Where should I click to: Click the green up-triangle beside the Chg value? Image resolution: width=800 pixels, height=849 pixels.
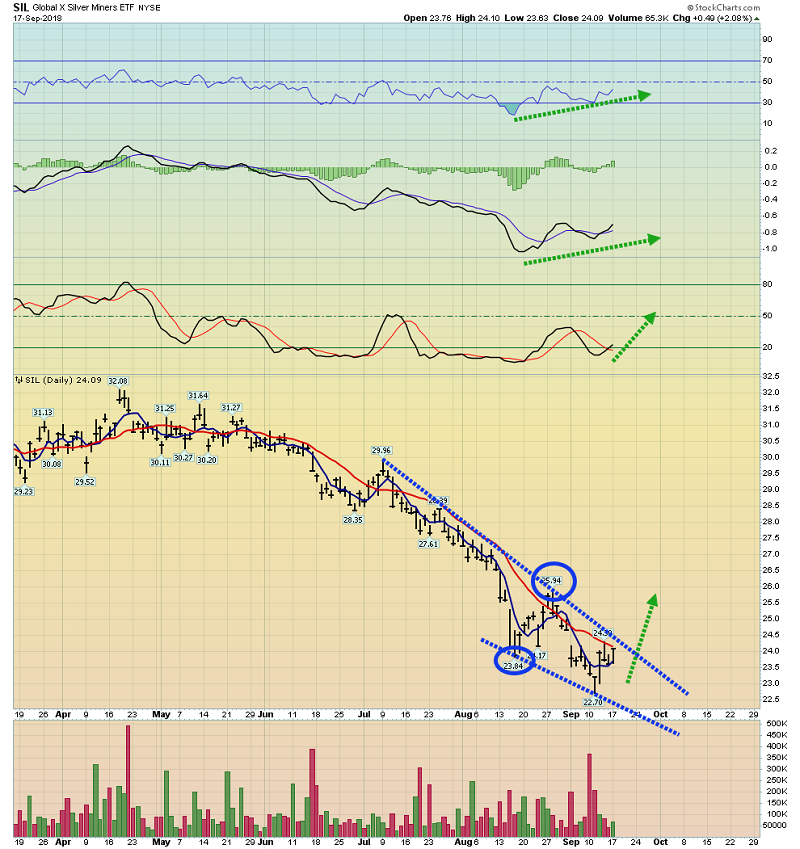[x=757, y=18]
